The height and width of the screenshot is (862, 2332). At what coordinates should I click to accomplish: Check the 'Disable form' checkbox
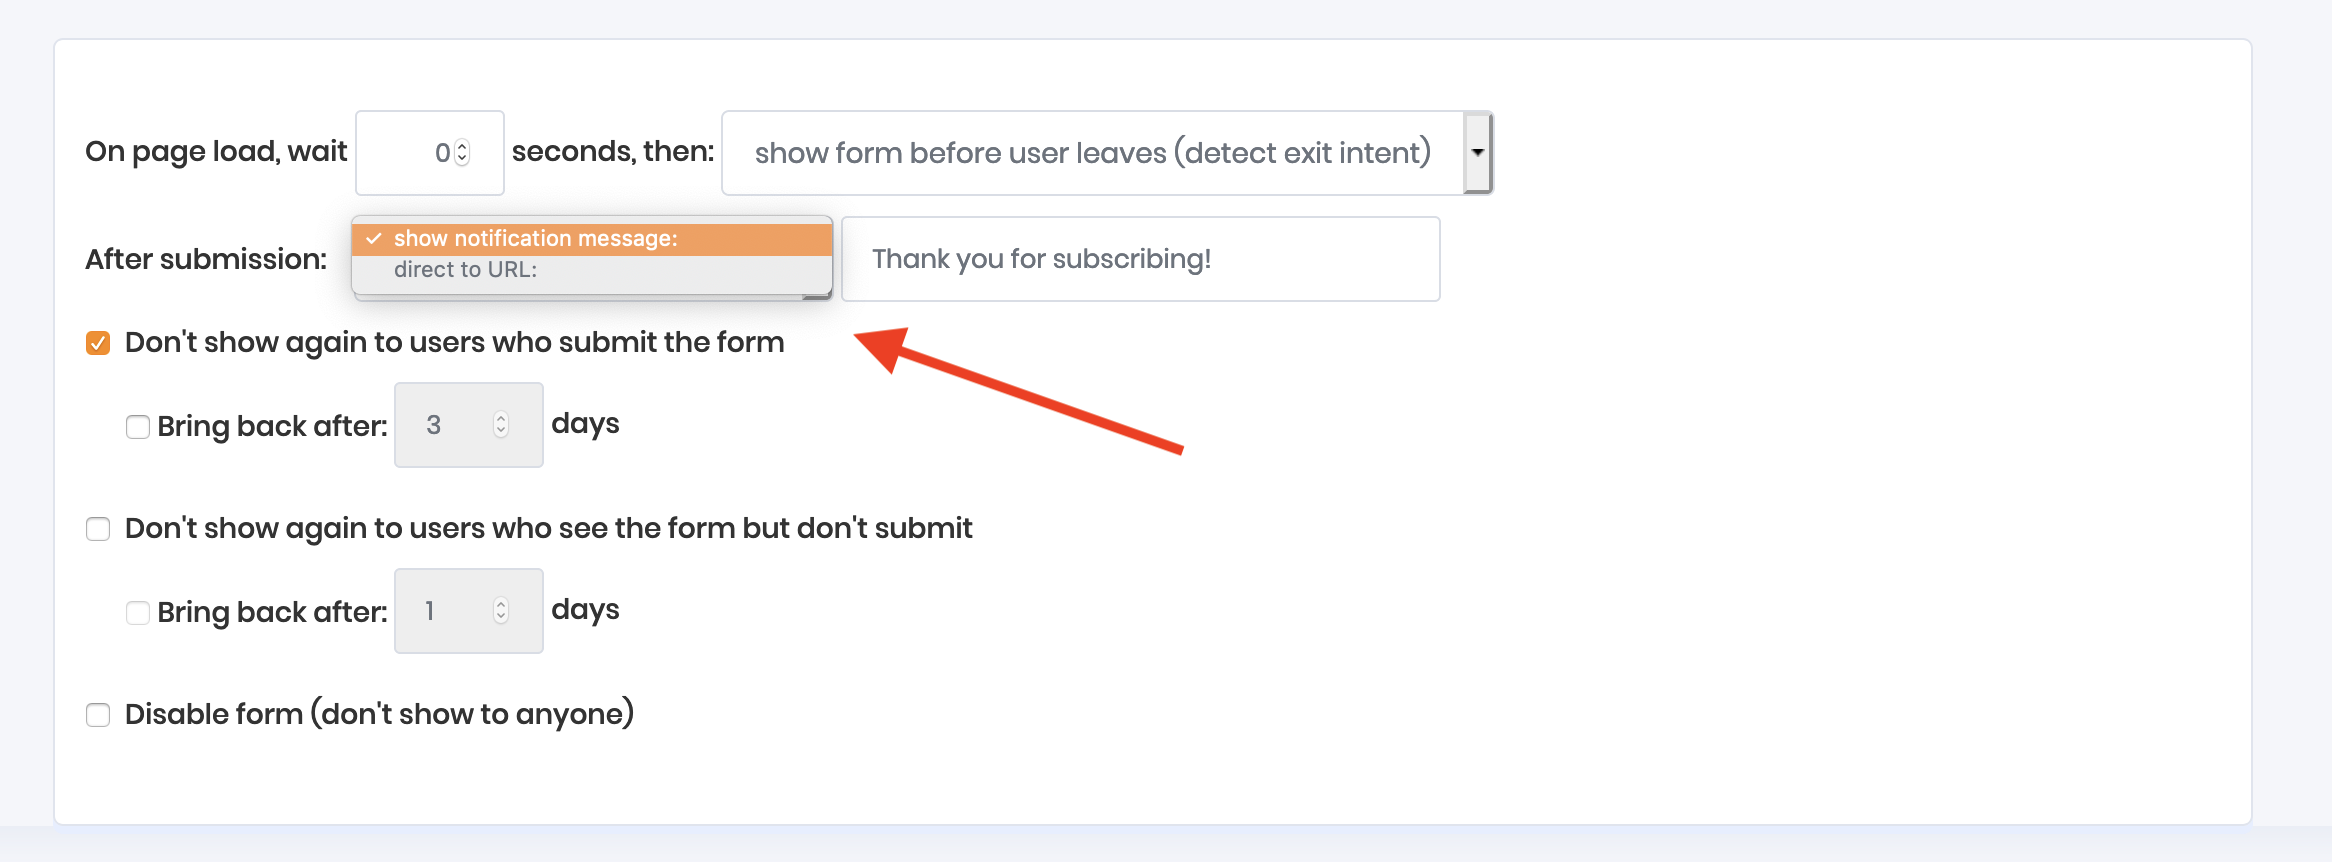coord(98,715)
